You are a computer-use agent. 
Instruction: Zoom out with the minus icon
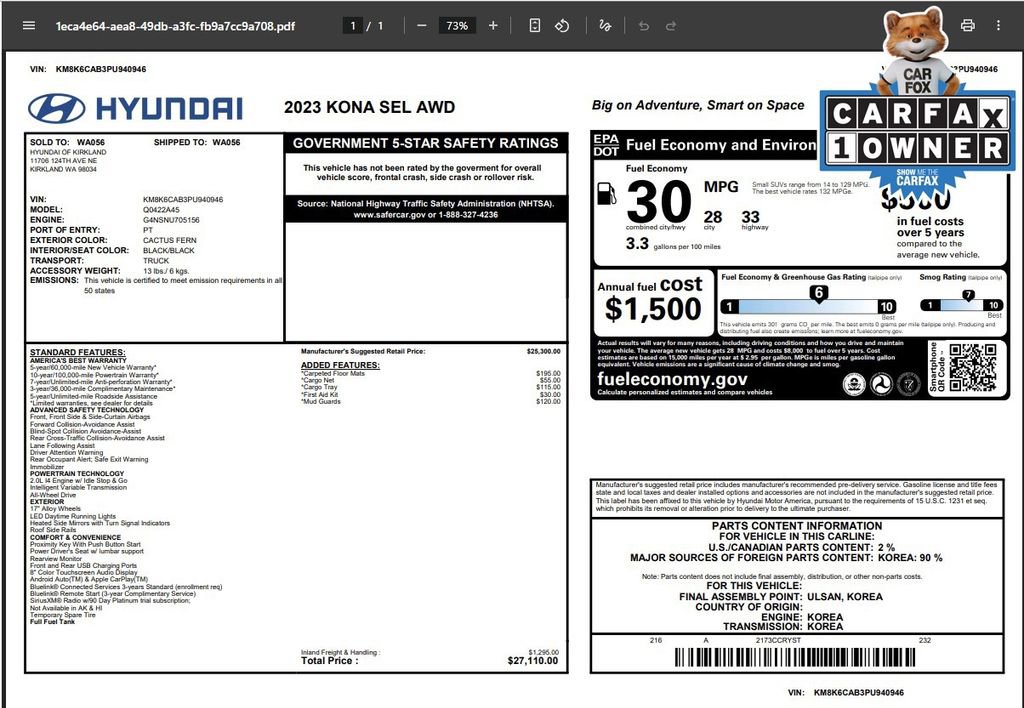pyautogui.click(x=421, y=25)
